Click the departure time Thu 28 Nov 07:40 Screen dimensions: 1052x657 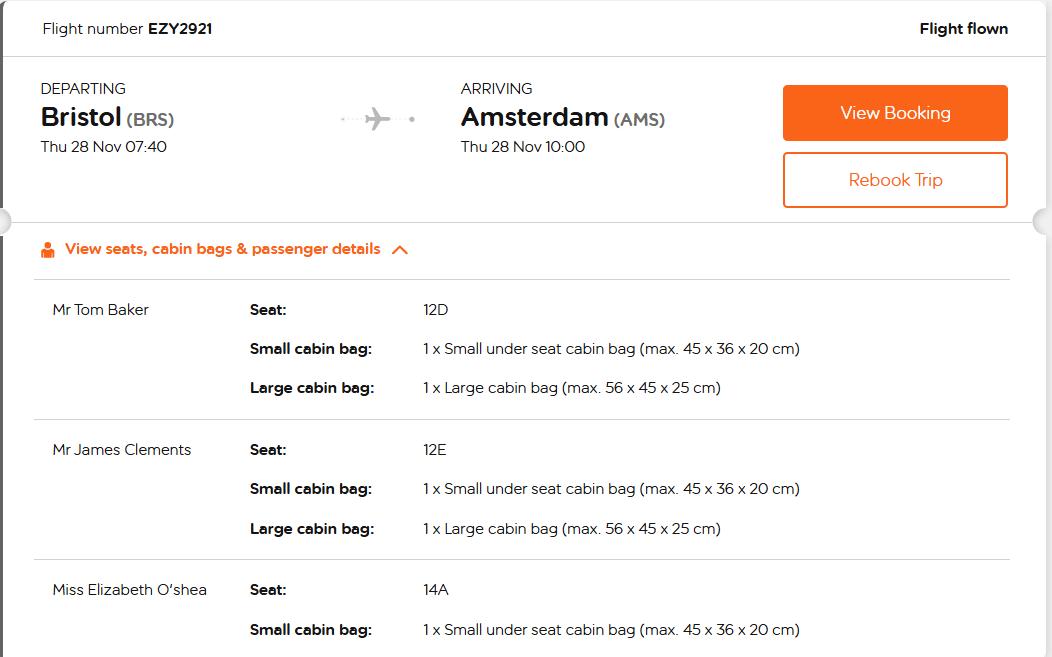(x=103, y=147)
